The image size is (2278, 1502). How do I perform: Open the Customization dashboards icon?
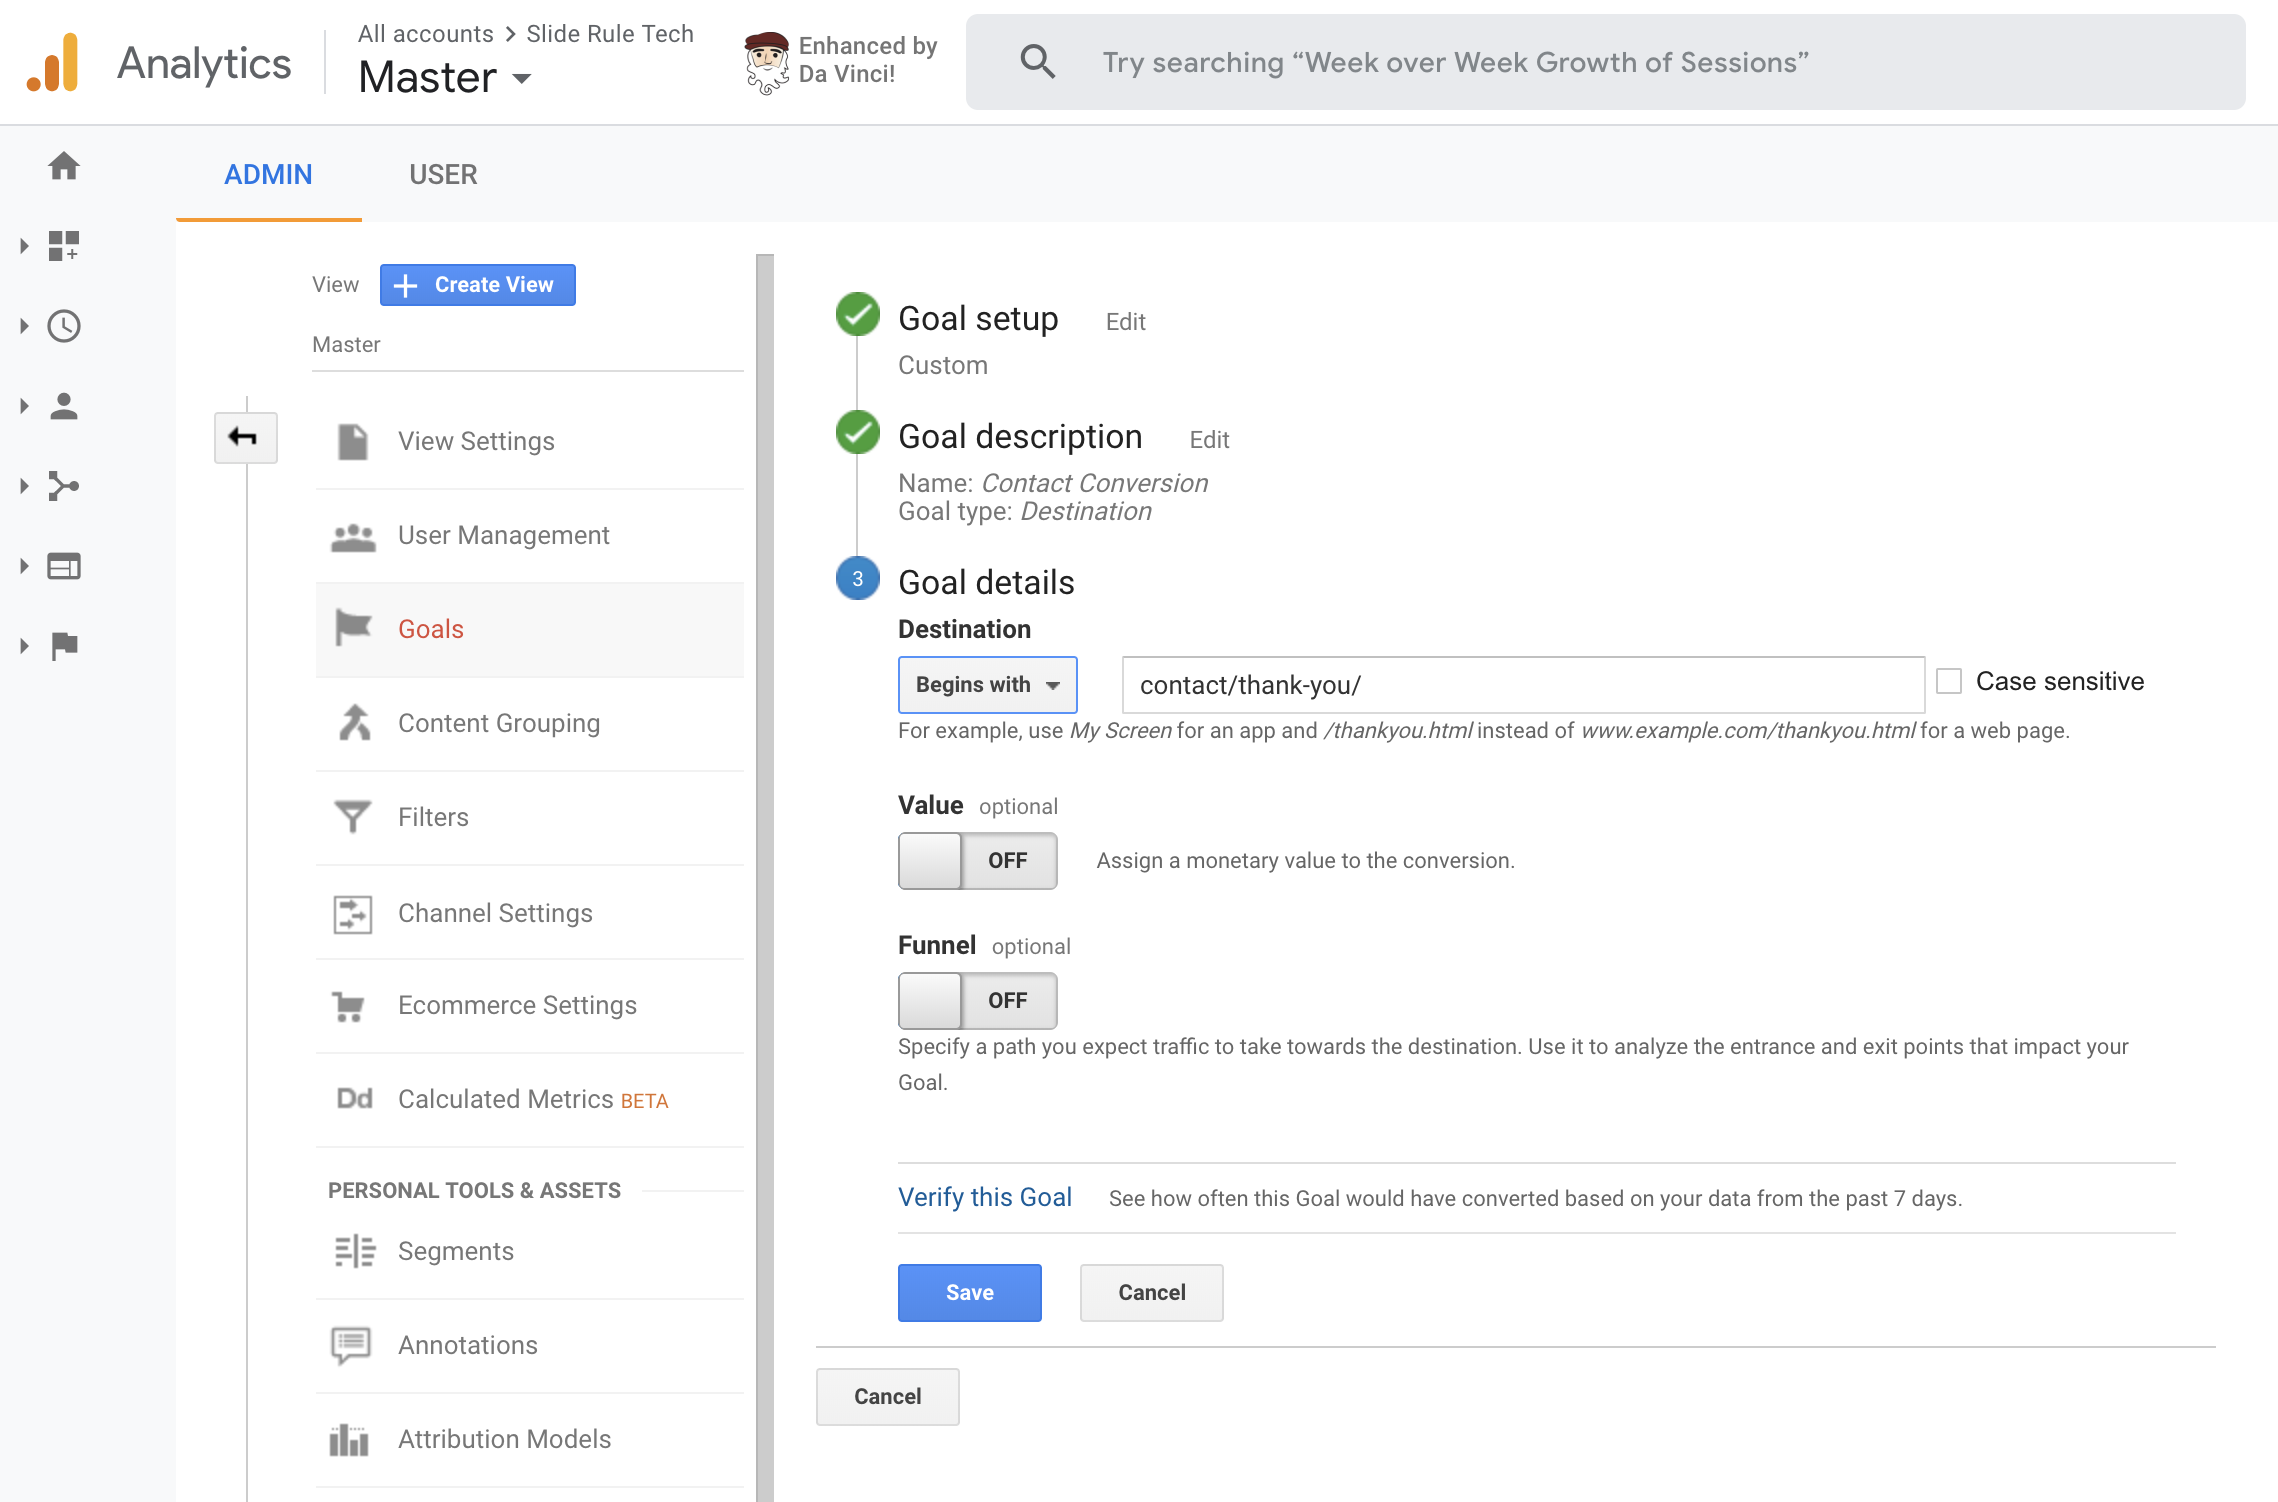(x=64, y=246)
